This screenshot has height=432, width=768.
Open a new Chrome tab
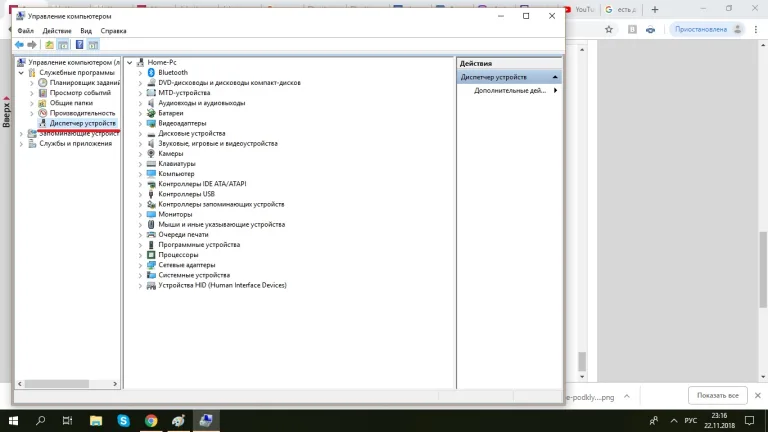(x=655, y=9)
